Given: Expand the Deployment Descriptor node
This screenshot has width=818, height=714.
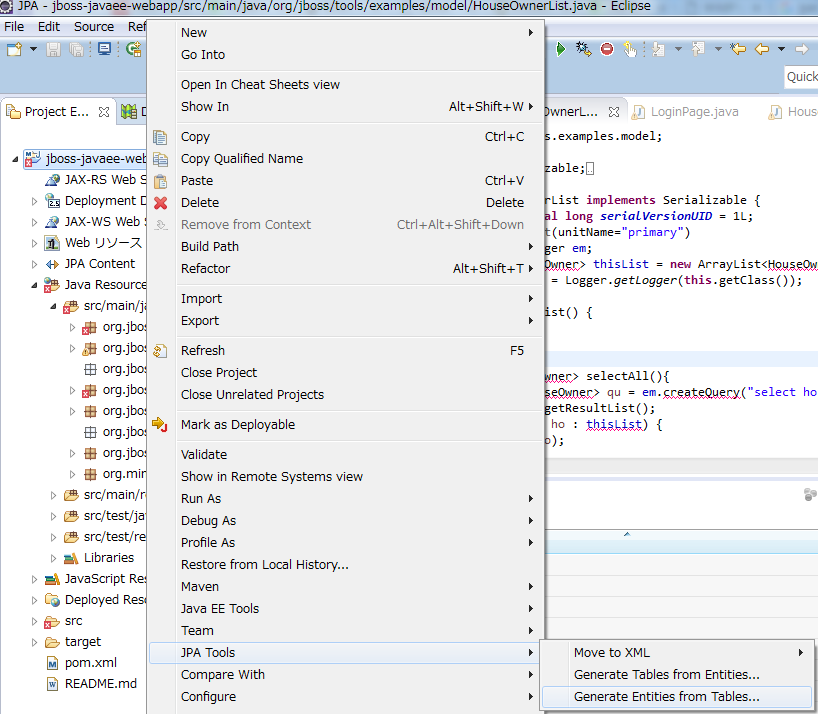Looking at the screenshot, I should coord(34,201).
